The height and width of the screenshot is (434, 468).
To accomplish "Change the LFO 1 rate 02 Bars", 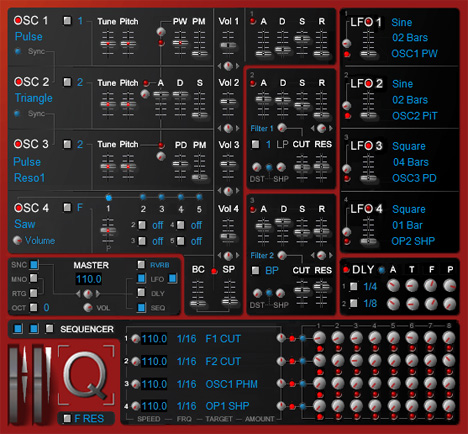I will click(x=410, y=37).
